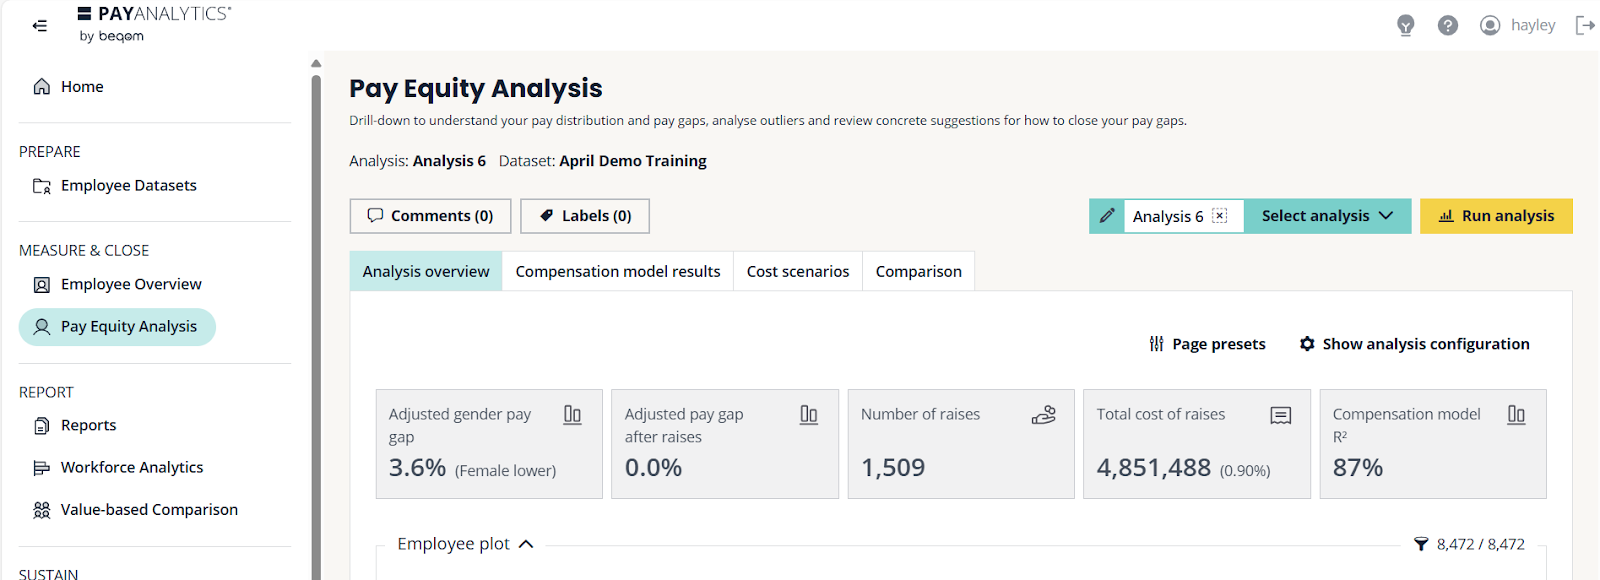Collapse the sidebar with back arrow icon
1600x580 pixels.
coord(40,26)
